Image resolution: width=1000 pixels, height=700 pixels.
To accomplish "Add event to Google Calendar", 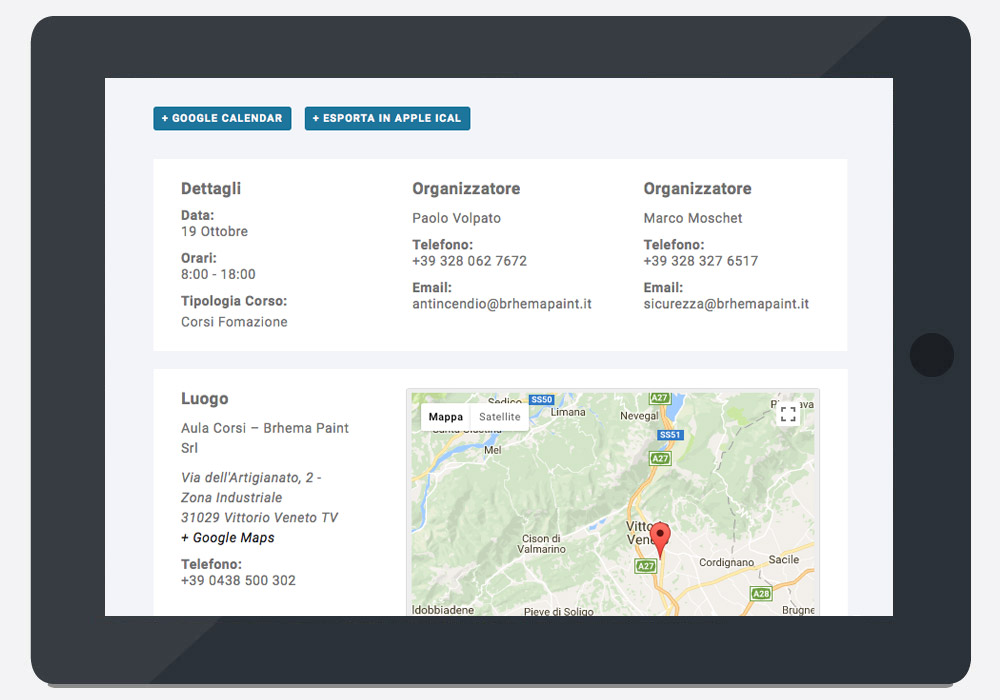I will pyautogui.click(x=222, y=118).
